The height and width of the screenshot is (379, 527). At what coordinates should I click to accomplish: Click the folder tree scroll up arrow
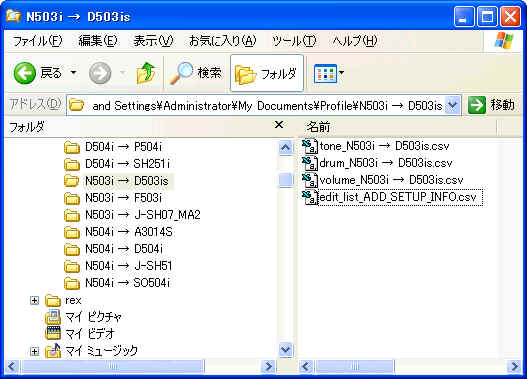[285, 148]
